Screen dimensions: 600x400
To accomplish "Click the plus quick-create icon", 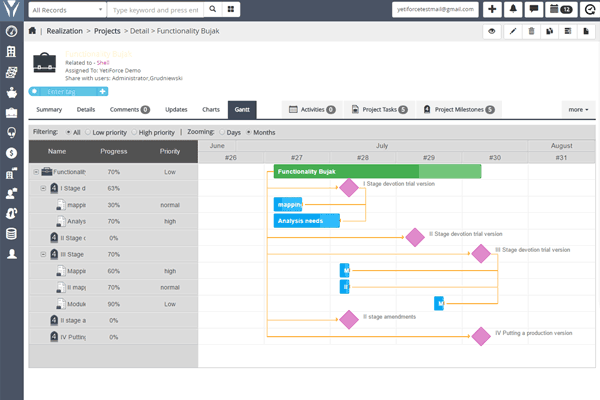I will coord(493,9).
